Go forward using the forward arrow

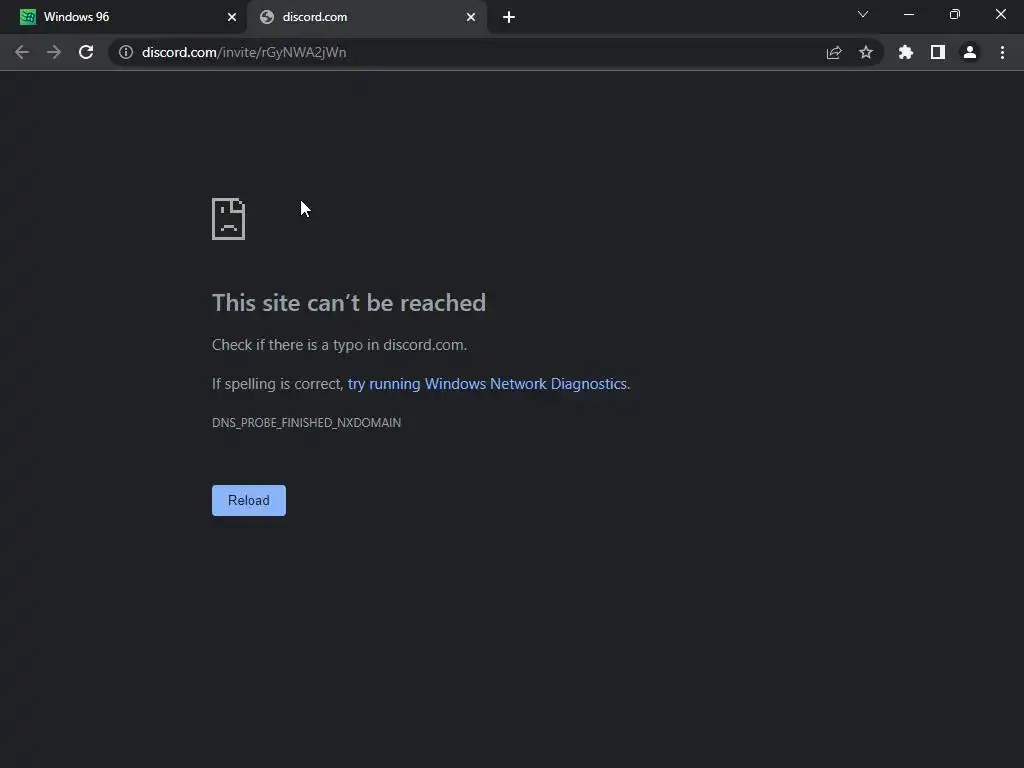(x=54, y=52)
